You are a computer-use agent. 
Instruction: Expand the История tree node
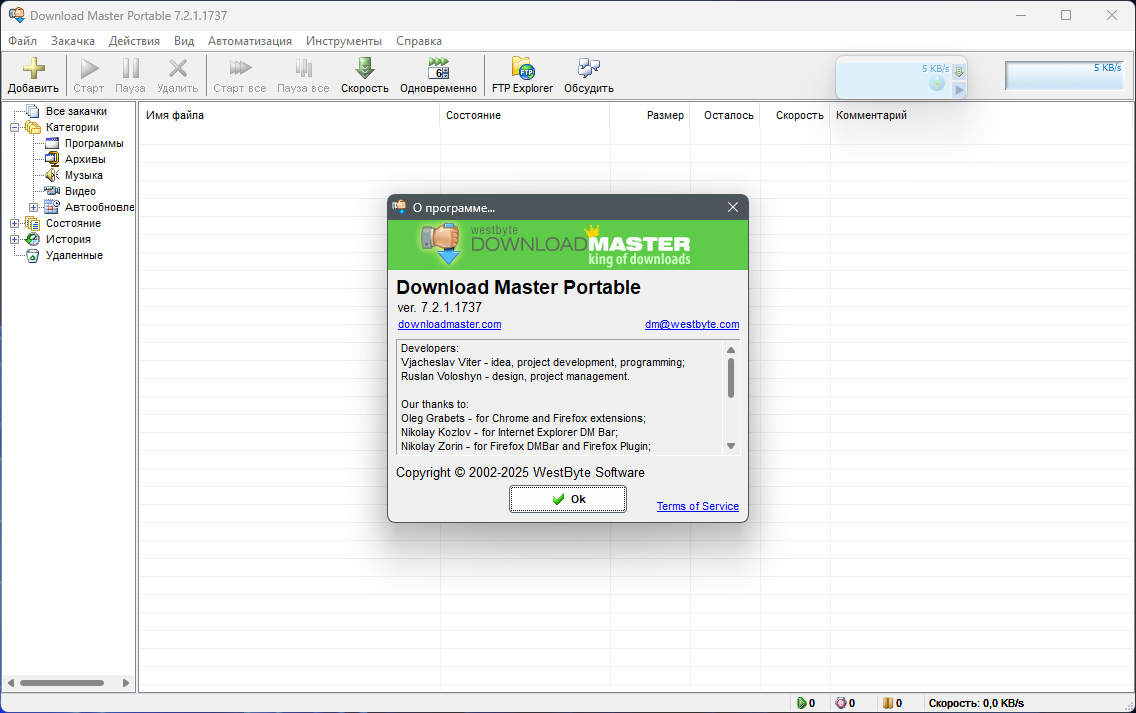click(x=14, y=239)
